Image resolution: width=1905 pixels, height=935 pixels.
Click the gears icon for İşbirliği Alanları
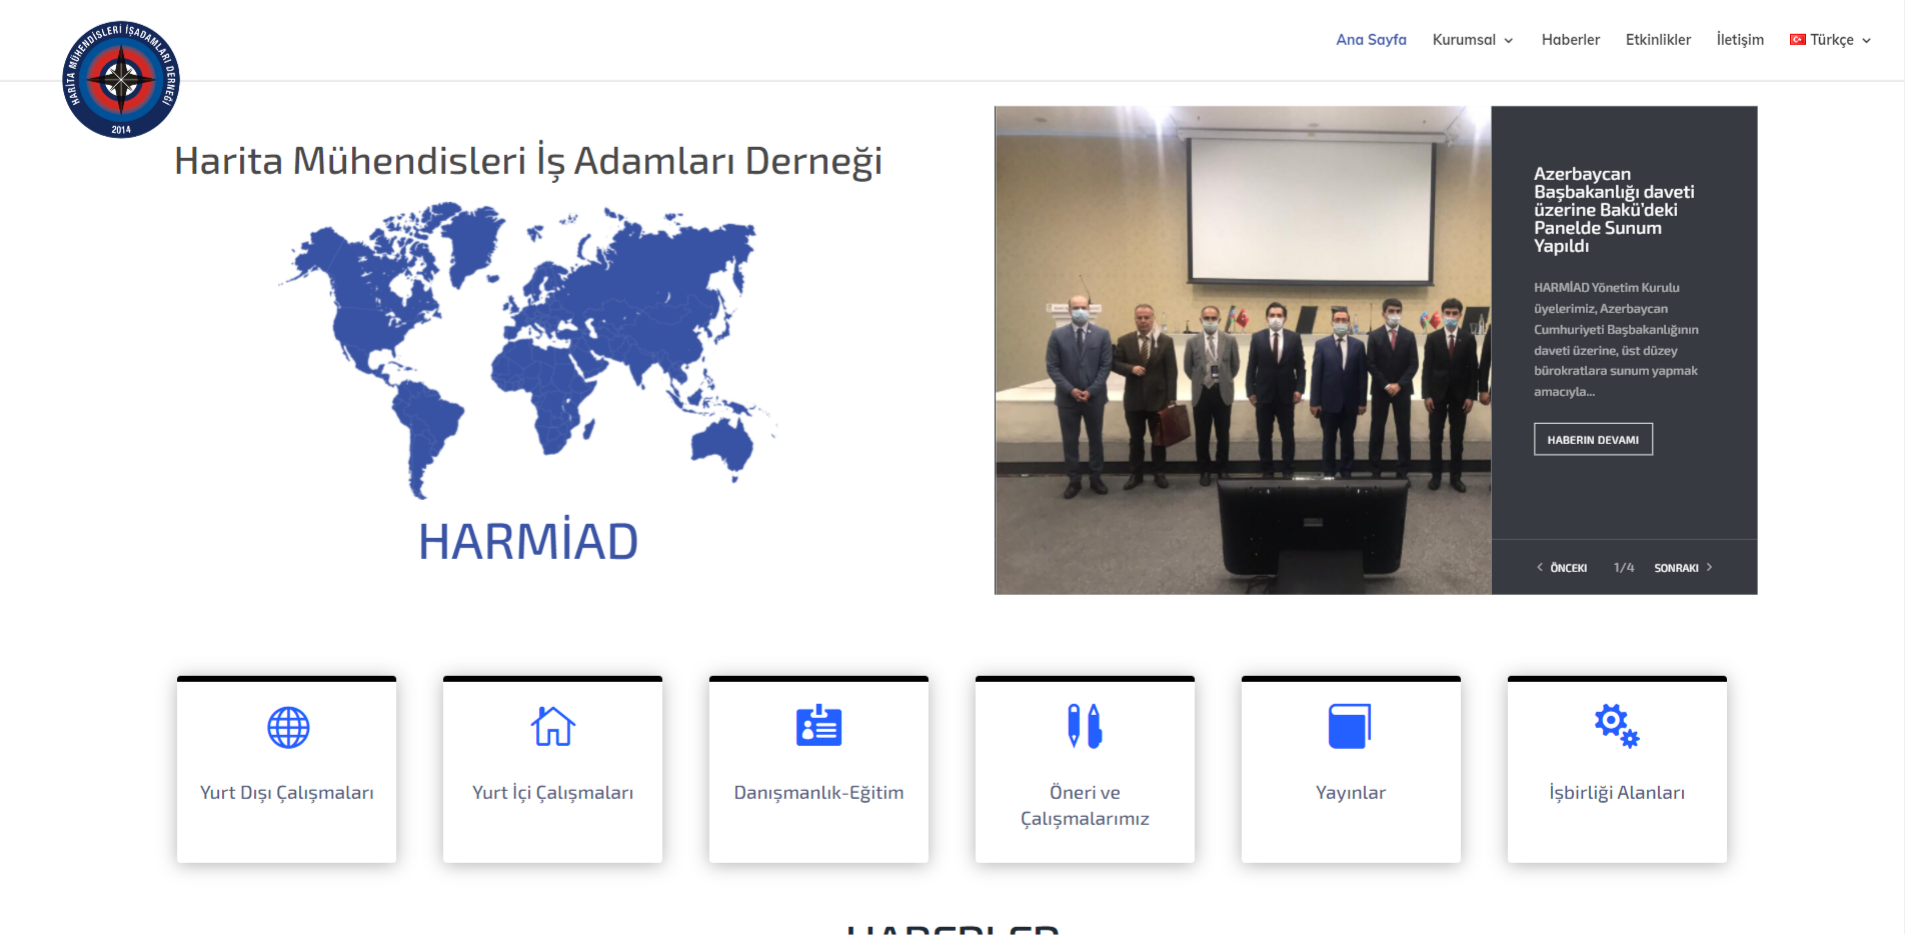[x=1616, y=726]
